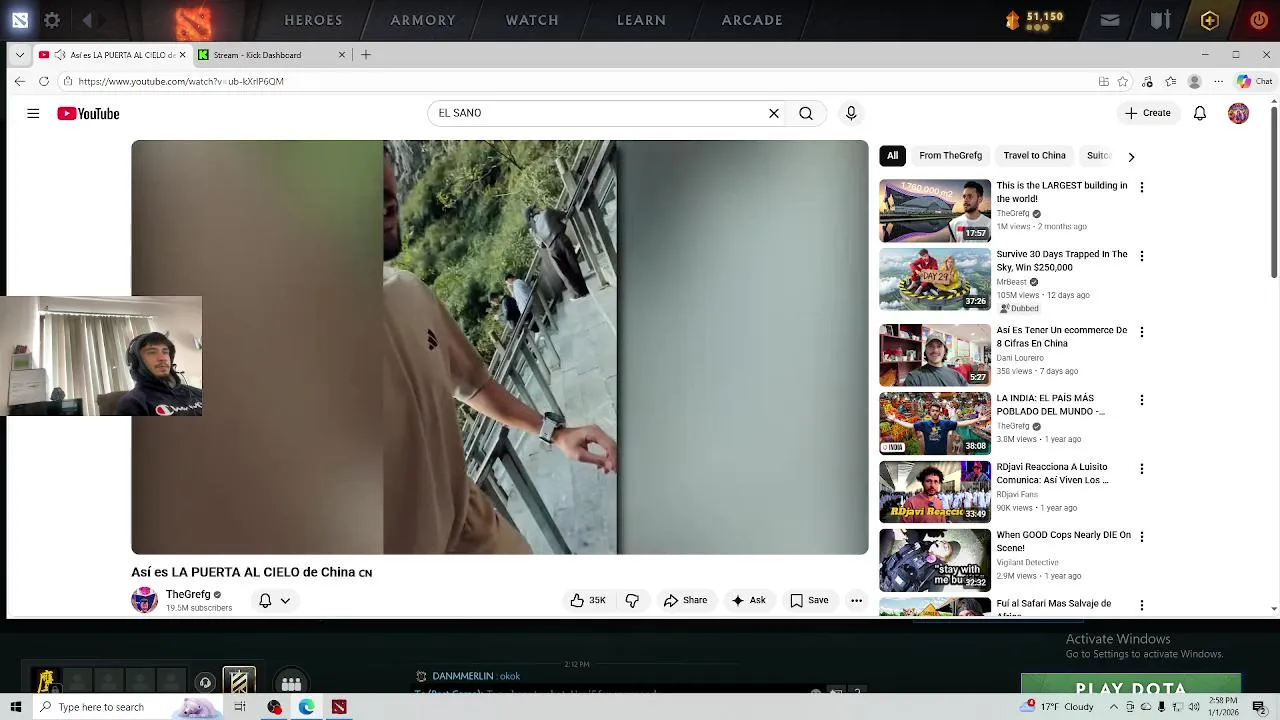Open options for LA INDIA video
This screenshot has width=1280, height=720.
coord(1141,400)
